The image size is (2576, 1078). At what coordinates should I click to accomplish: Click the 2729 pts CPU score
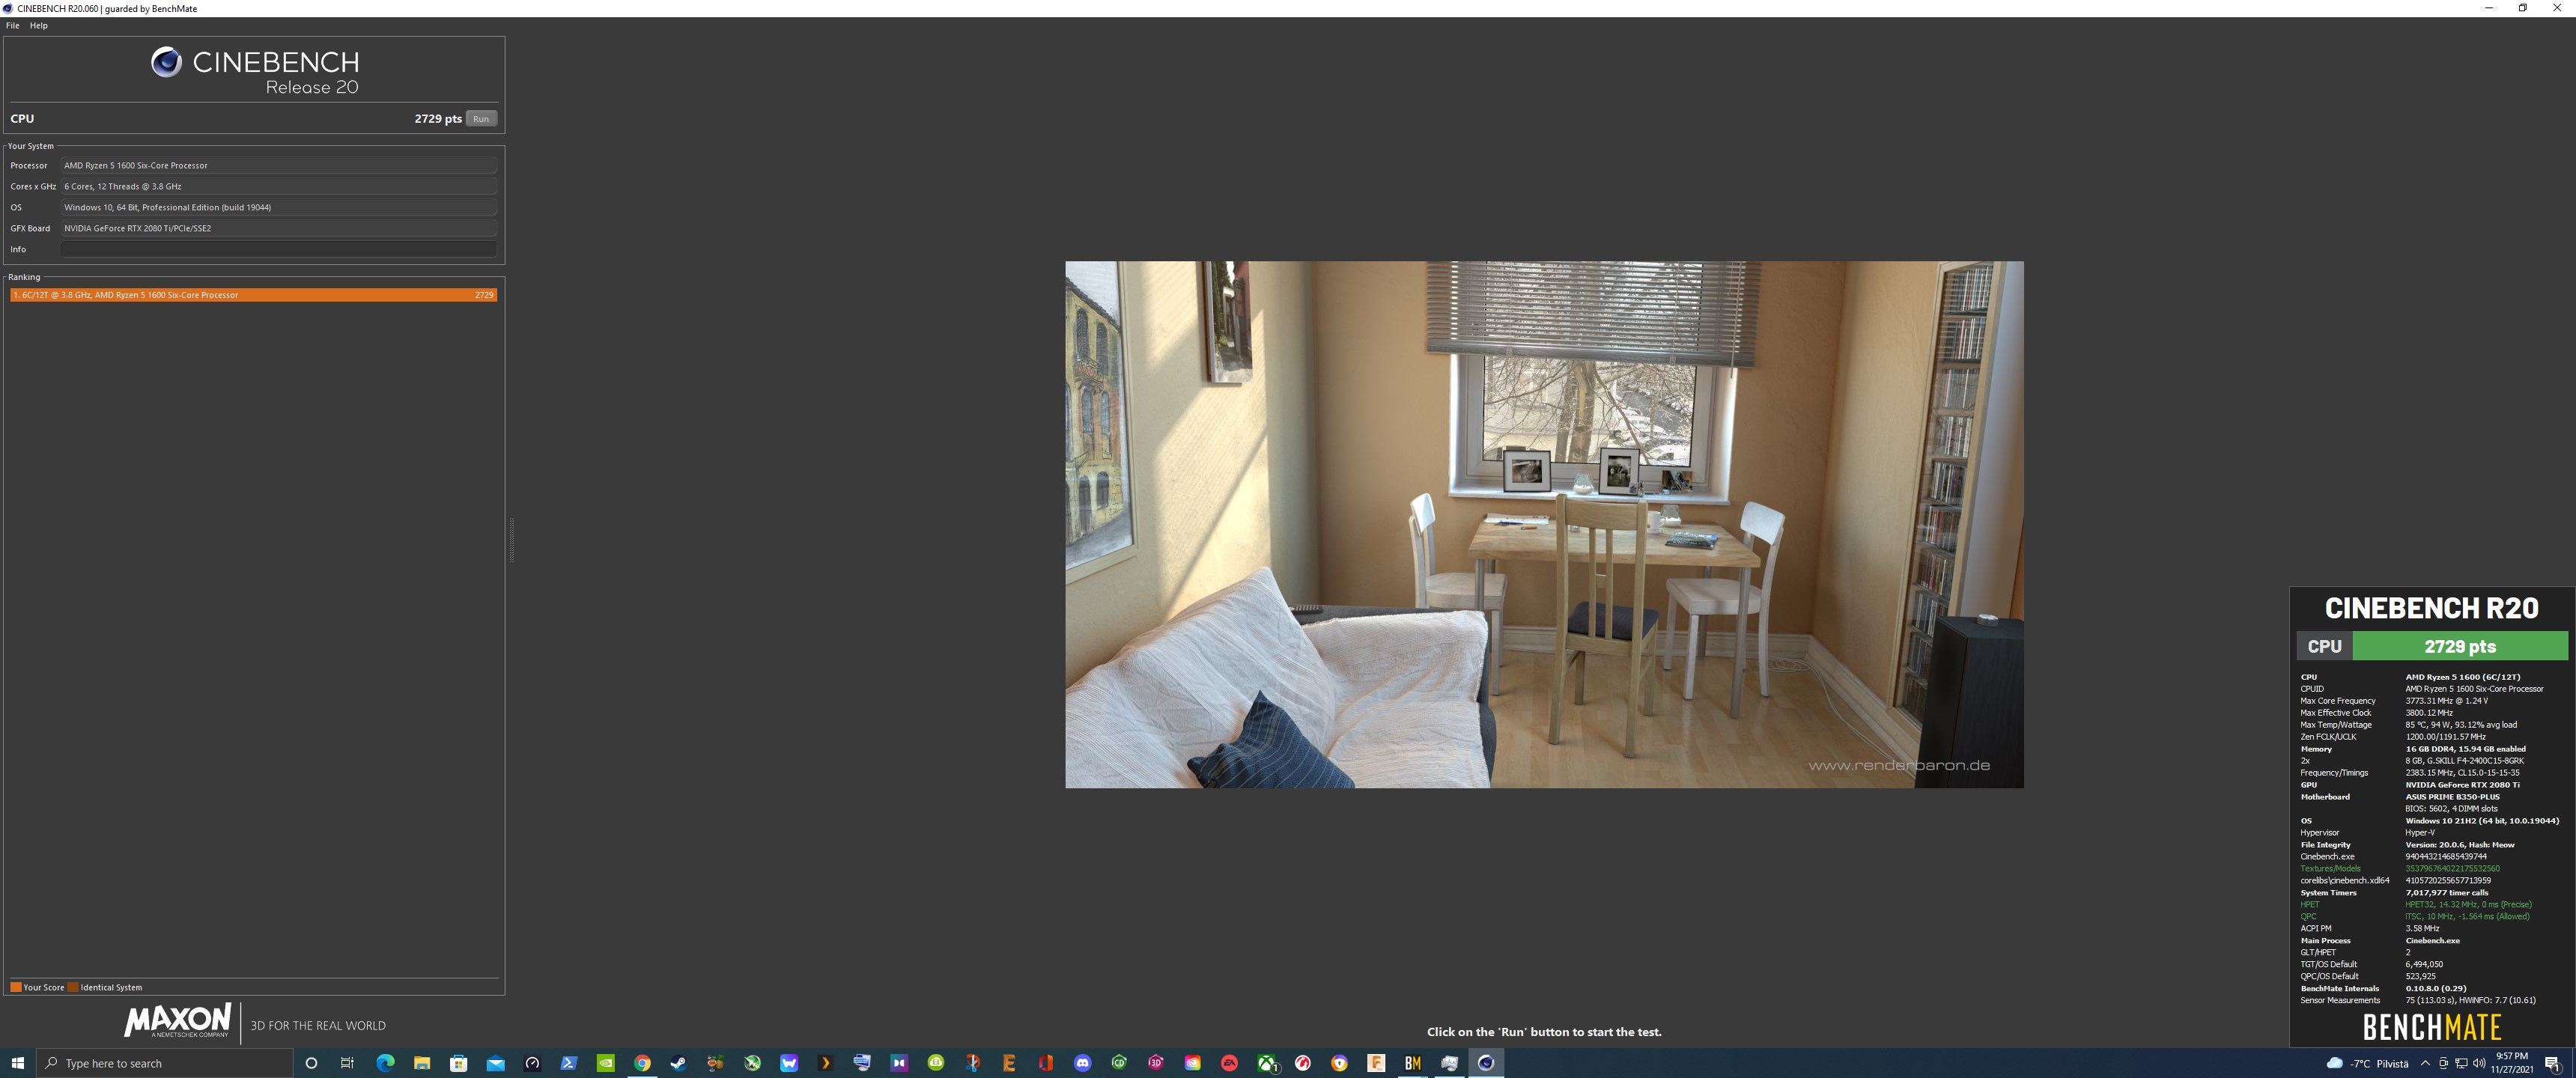tap(438, 118)
